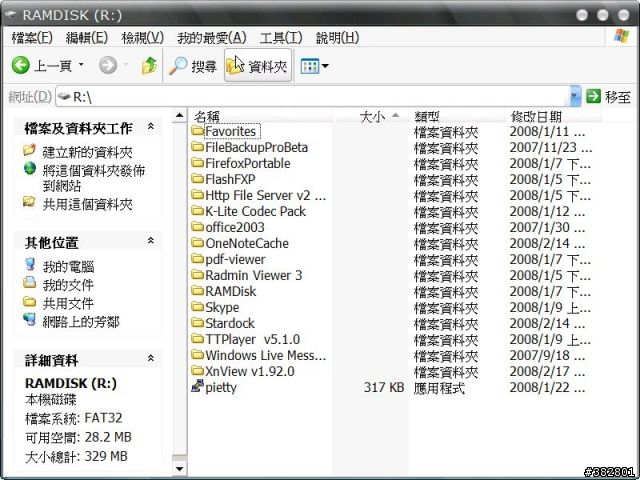The width and height of the screenshot is (640, 480).
Task: Click the sidebar scroll down arrow
Action: tap(180, 469)
